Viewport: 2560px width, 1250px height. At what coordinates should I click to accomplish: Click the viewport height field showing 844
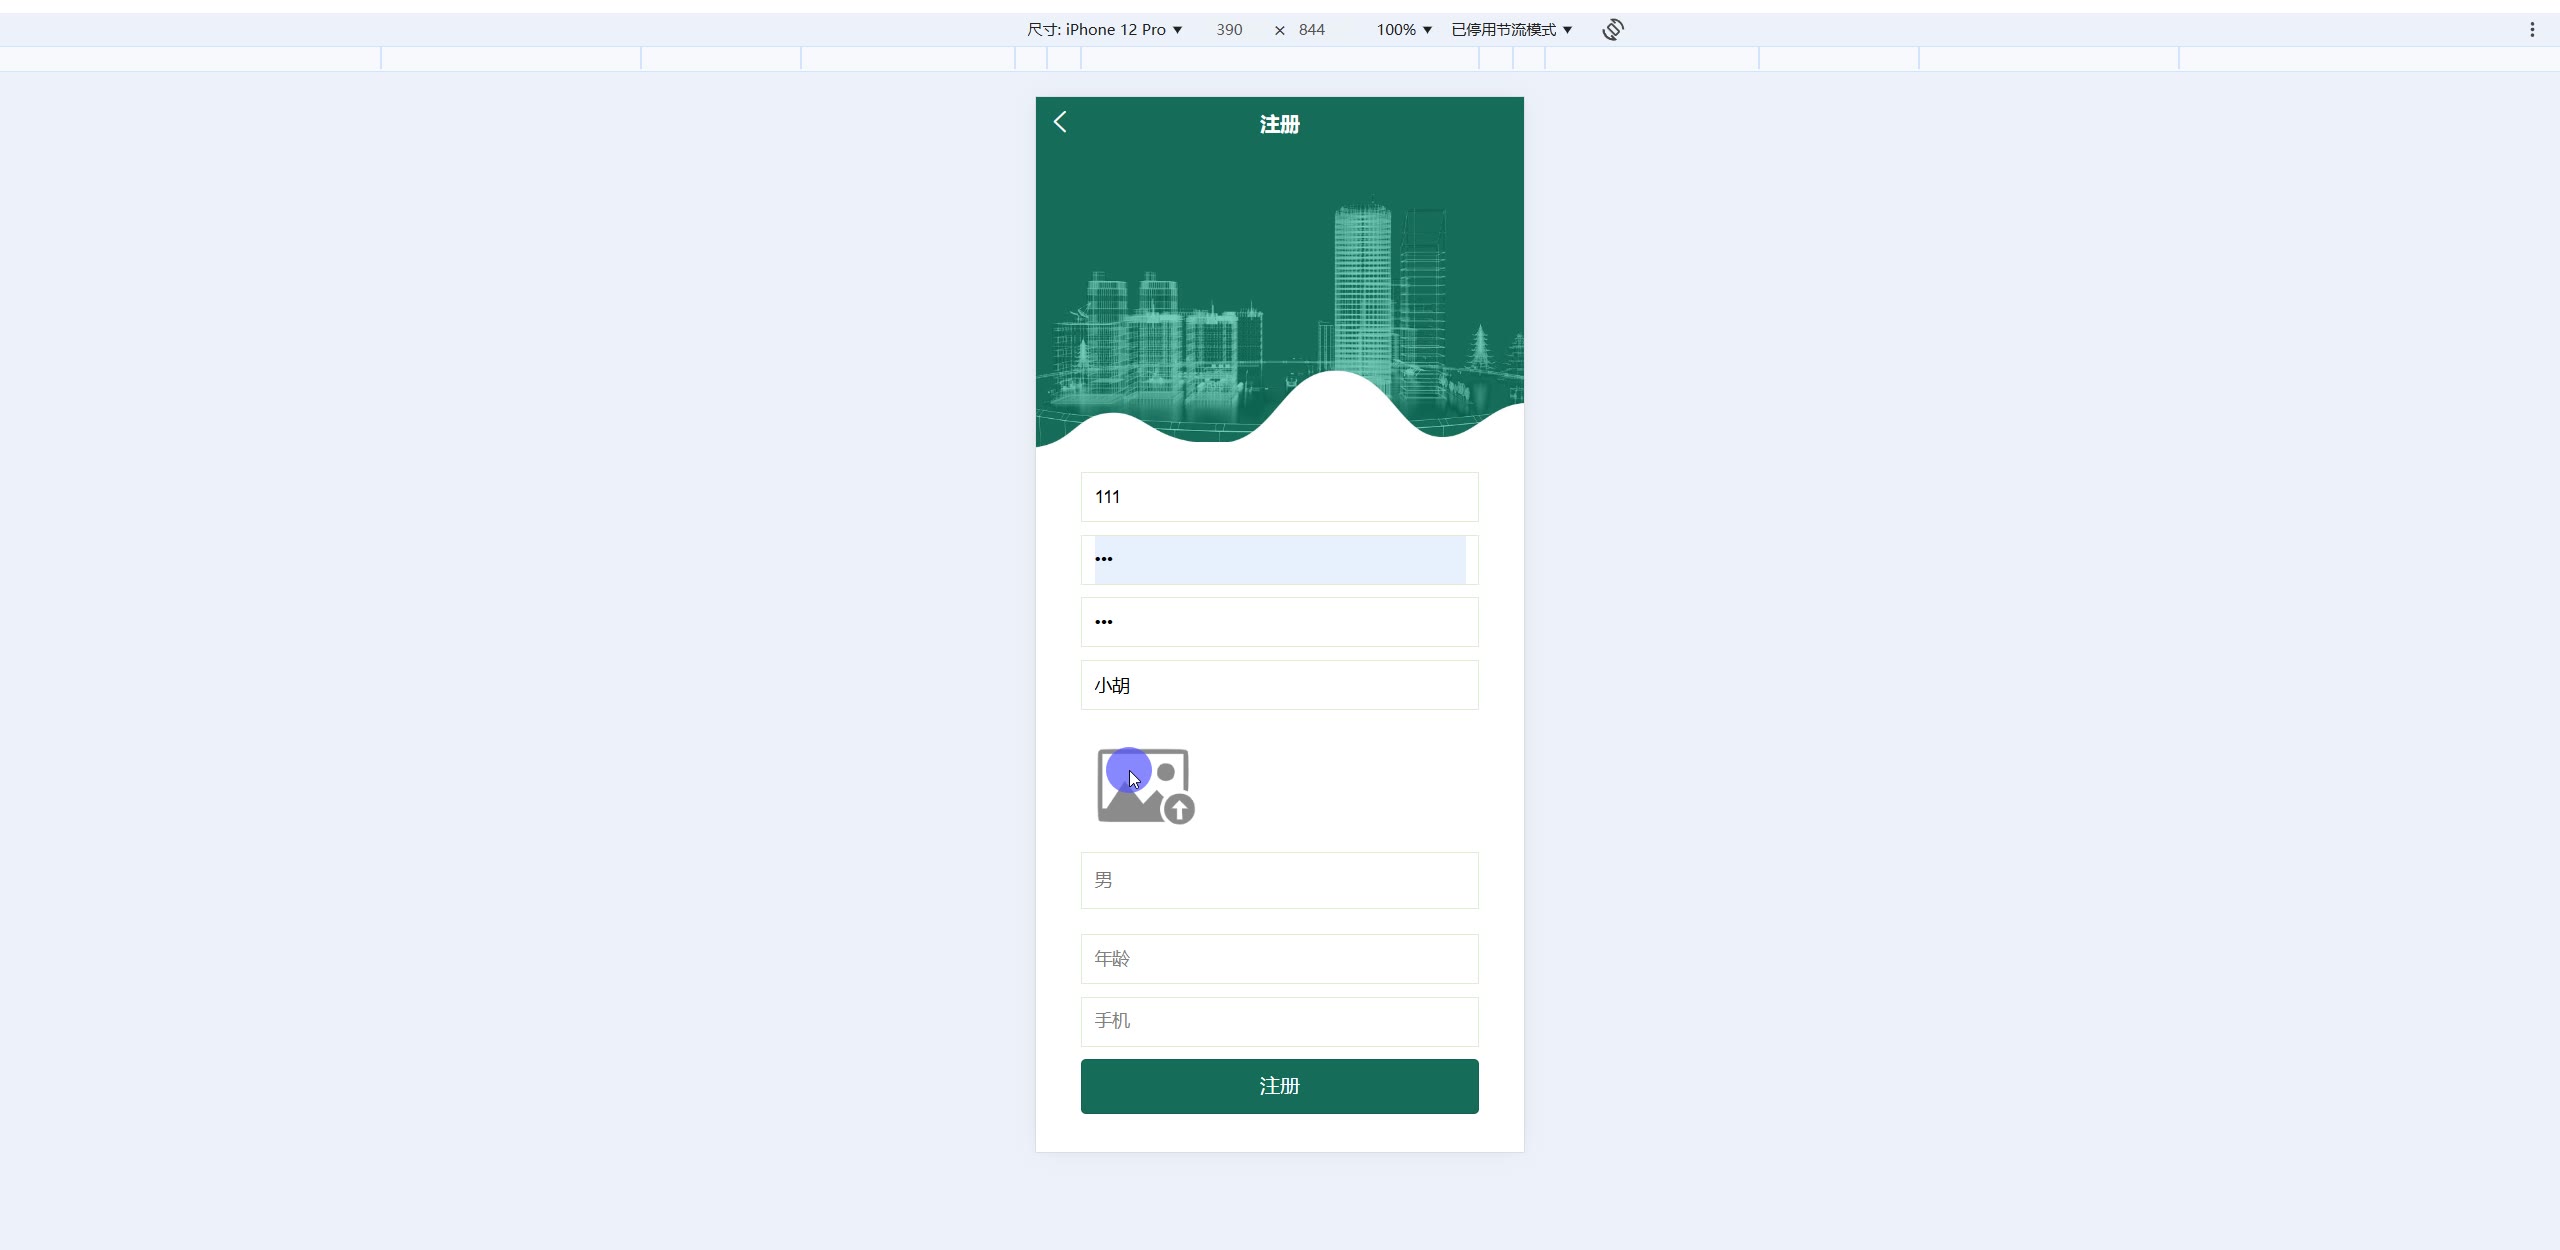1311,30
